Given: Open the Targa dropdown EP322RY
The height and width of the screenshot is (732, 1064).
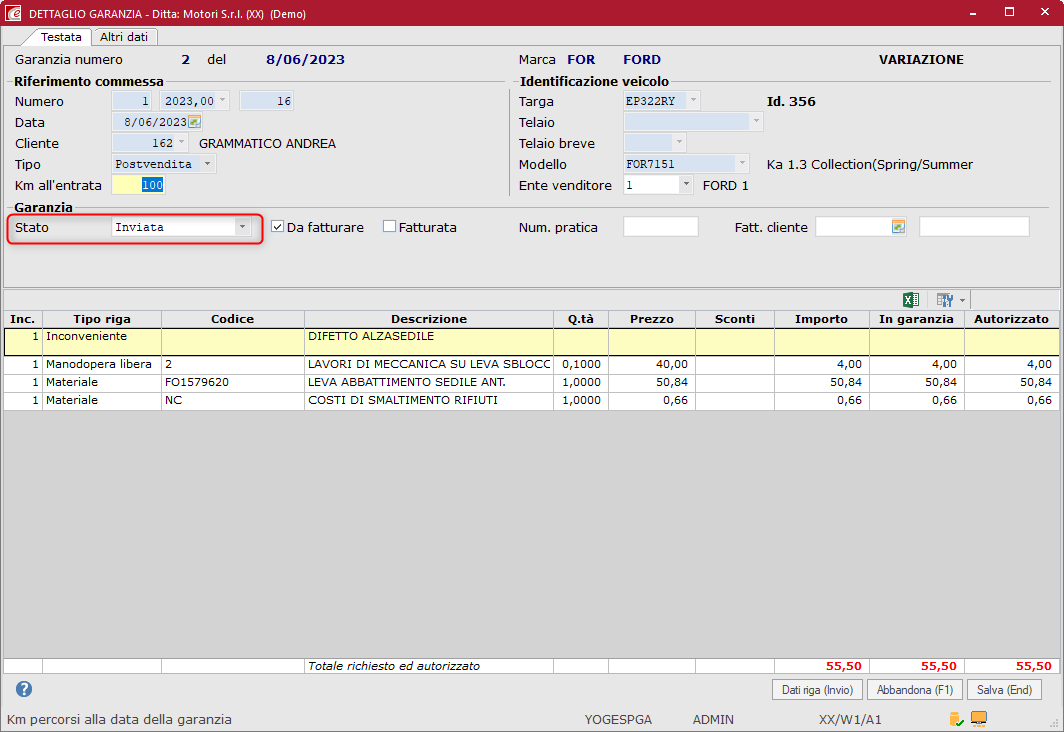Looking at the screenshot, I should tap(692, 101).
